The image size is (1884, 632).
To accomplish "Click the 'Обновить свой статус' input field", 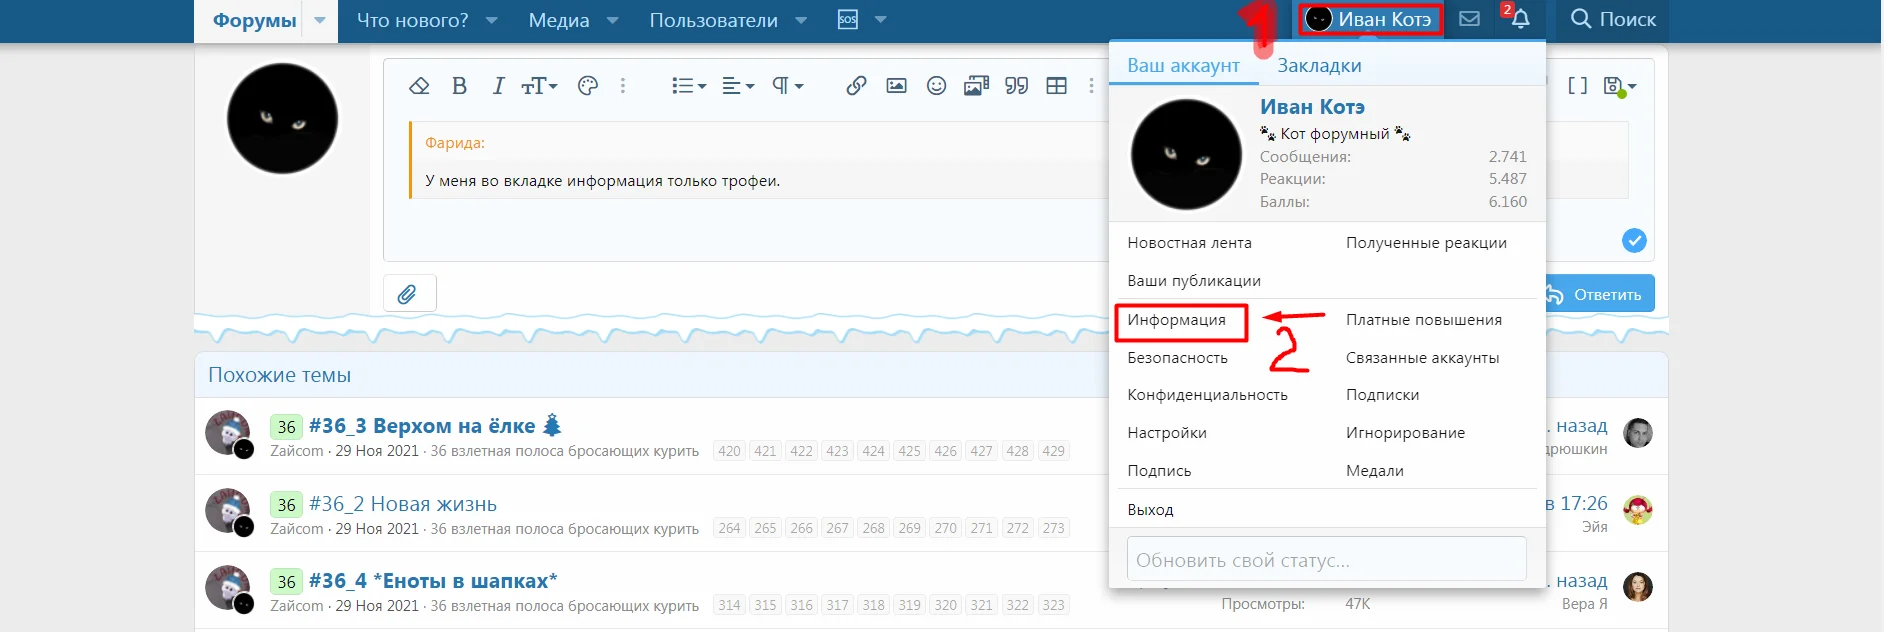I will tap(1326, 560).
